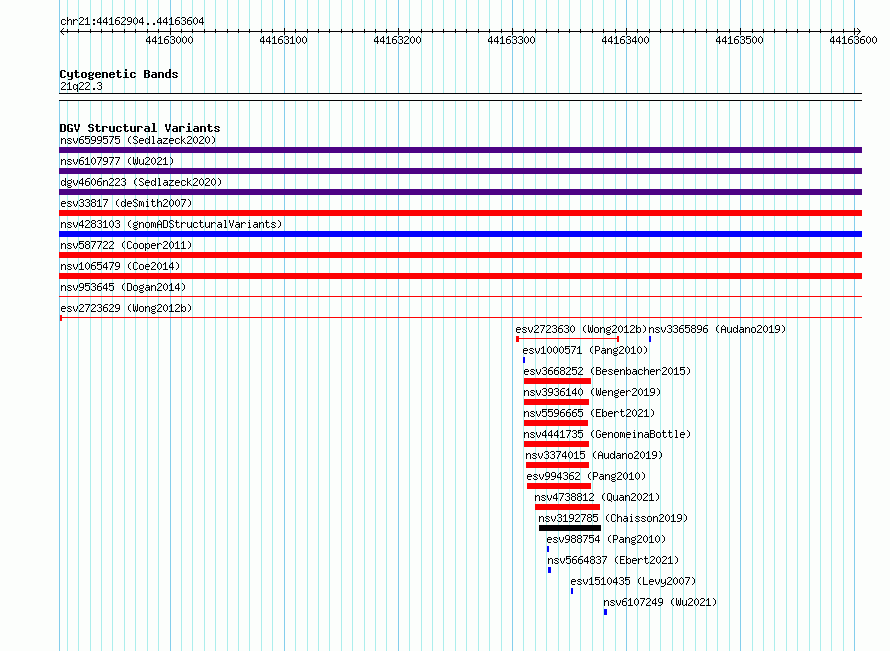Select the black nsv3192785 Chaisson2019 bar
The width and height of the screenshot is (890, 651).
tap(570, 528)
